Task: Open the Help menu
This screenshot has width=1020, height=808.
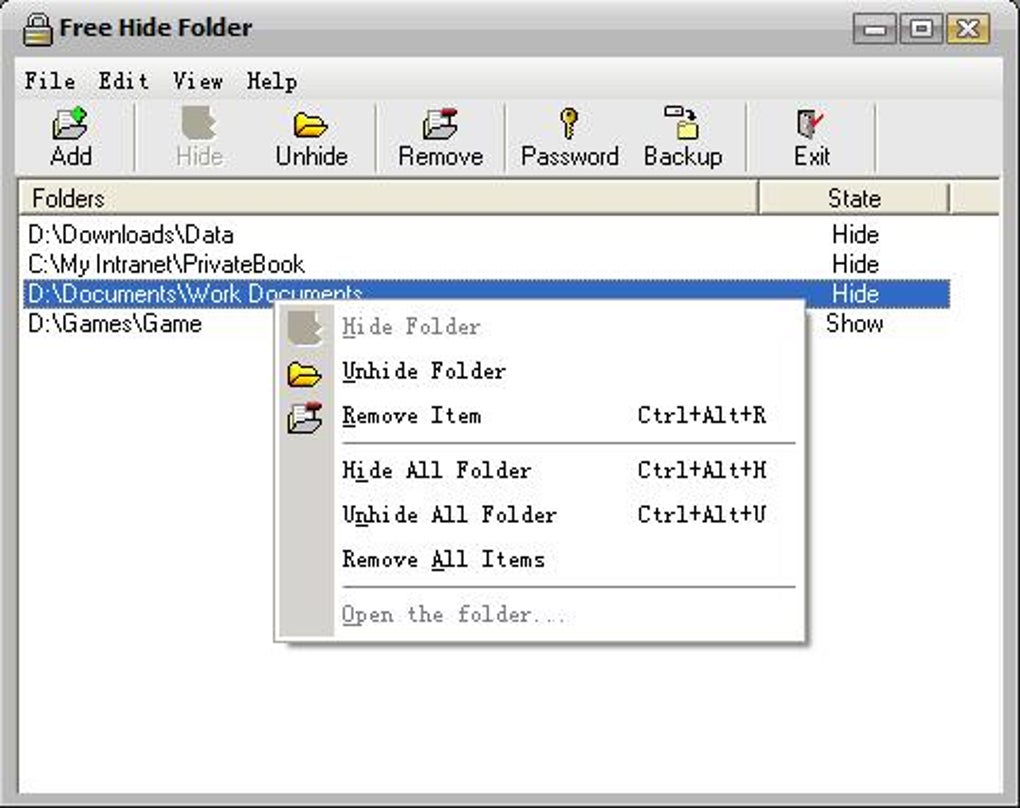Action: coord(272,81)
